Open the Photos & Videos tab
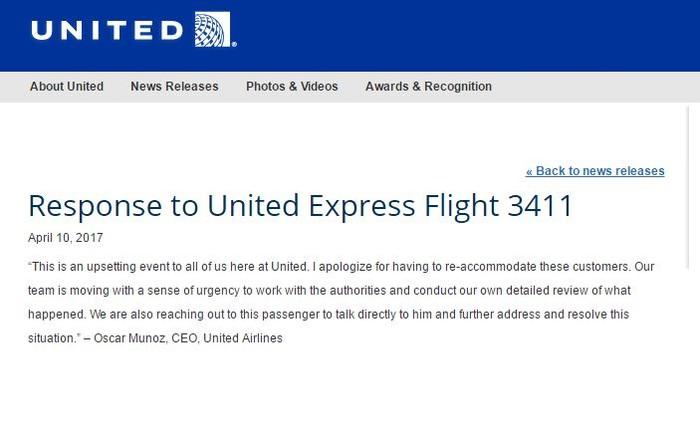 pos(292,87)
